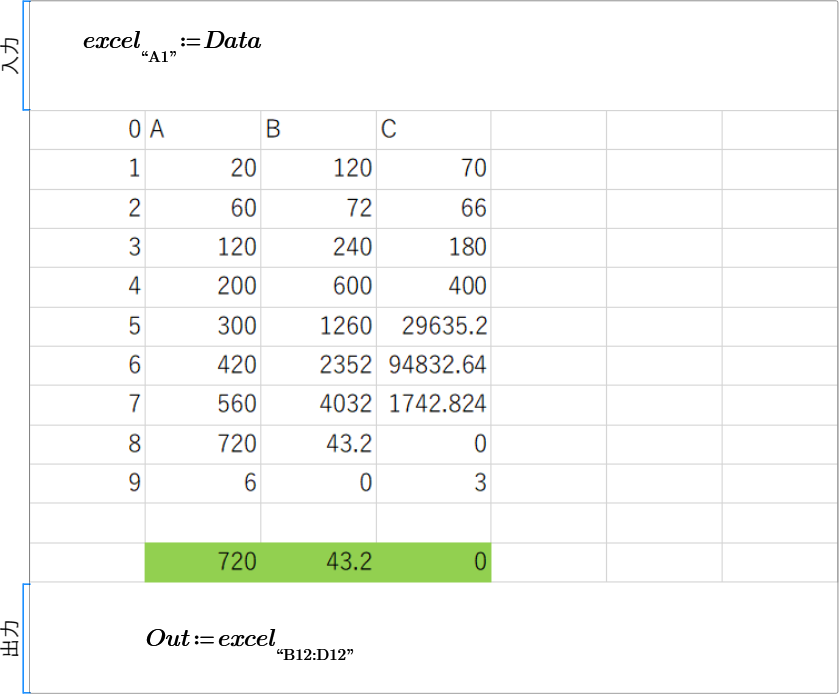Select the Out := excel "B12:D12" expression
Image resolution: width=839 pixels, height=694 pixels.
click(250, 641)
